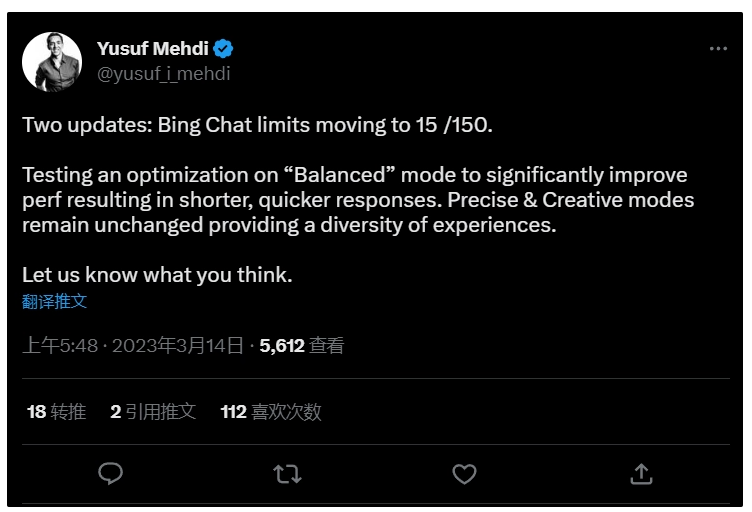This screenshot has width=752, height=512.
Task: Open the three-dot more options menu
Action: coord(718,48)
